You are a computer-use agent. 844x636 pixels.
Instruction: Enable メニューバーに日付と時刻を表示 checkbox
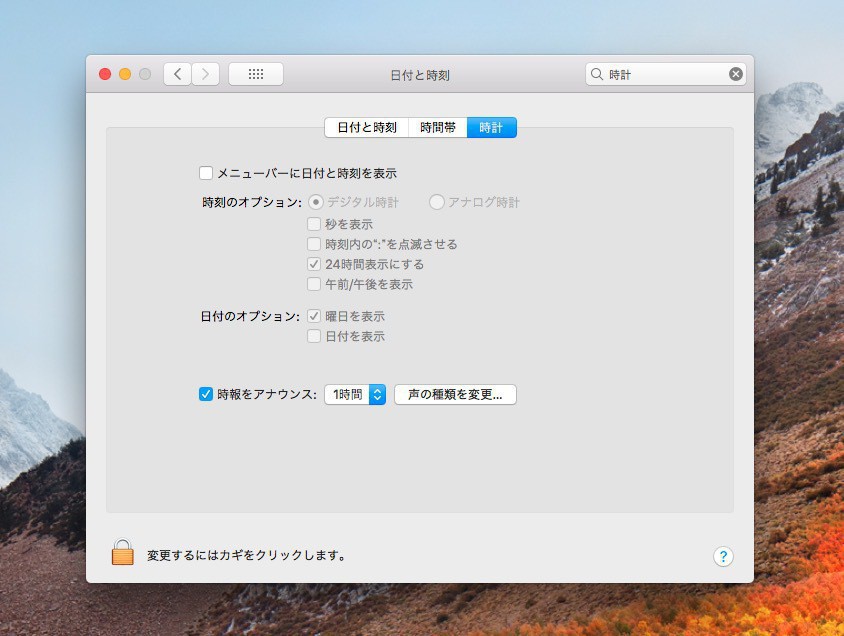pos(206,173)
